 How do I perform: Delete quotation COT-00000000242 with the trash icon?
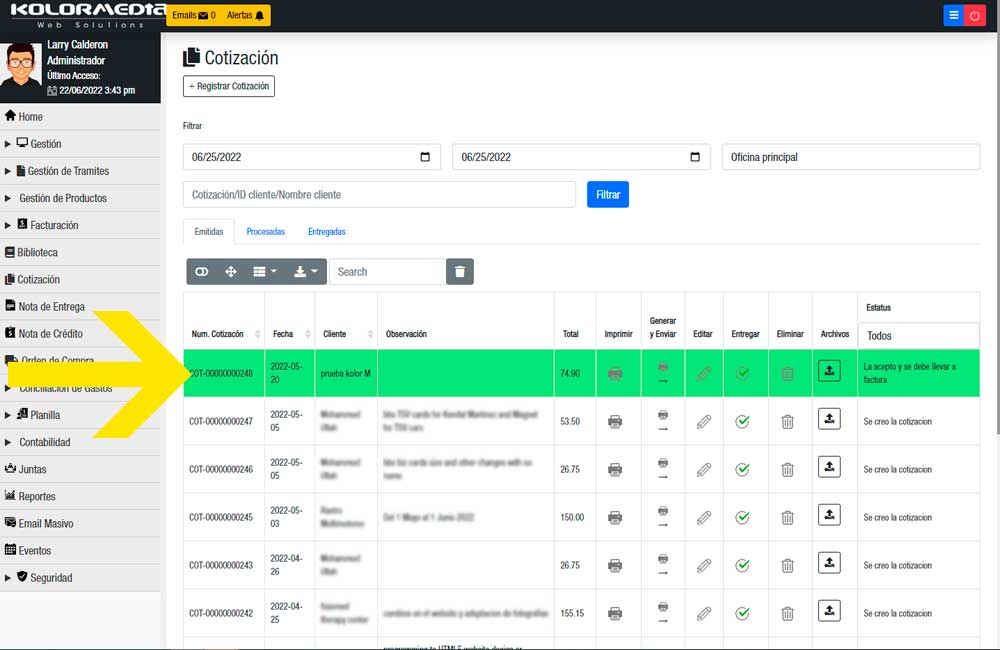coord(788,613)
